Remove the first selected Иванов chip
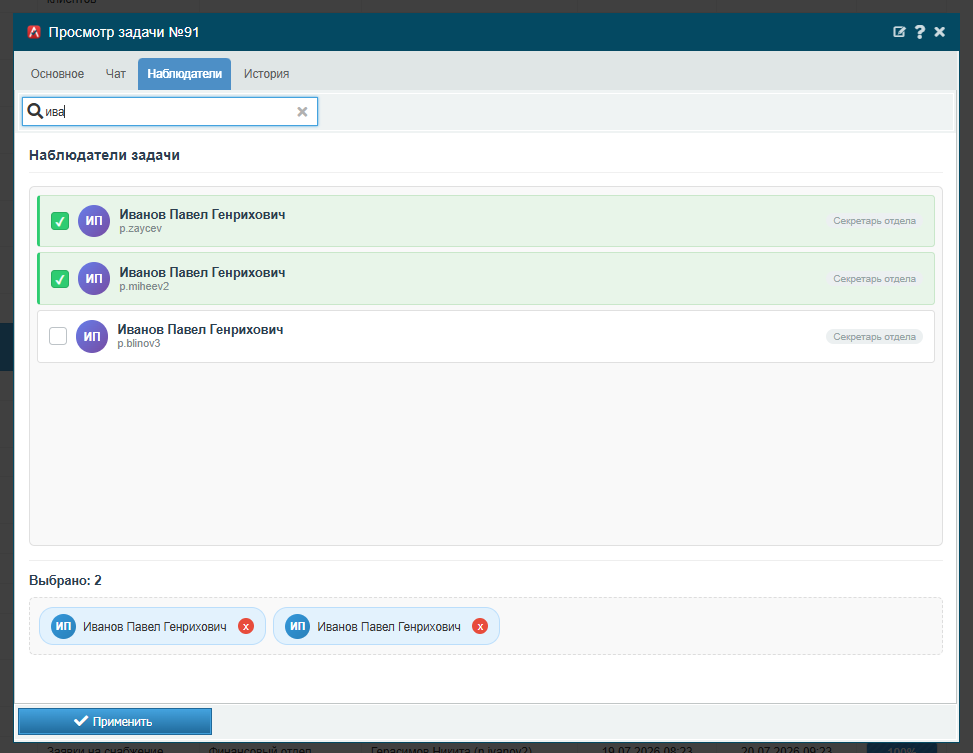973x753 pixels. (x=246, y=626)
